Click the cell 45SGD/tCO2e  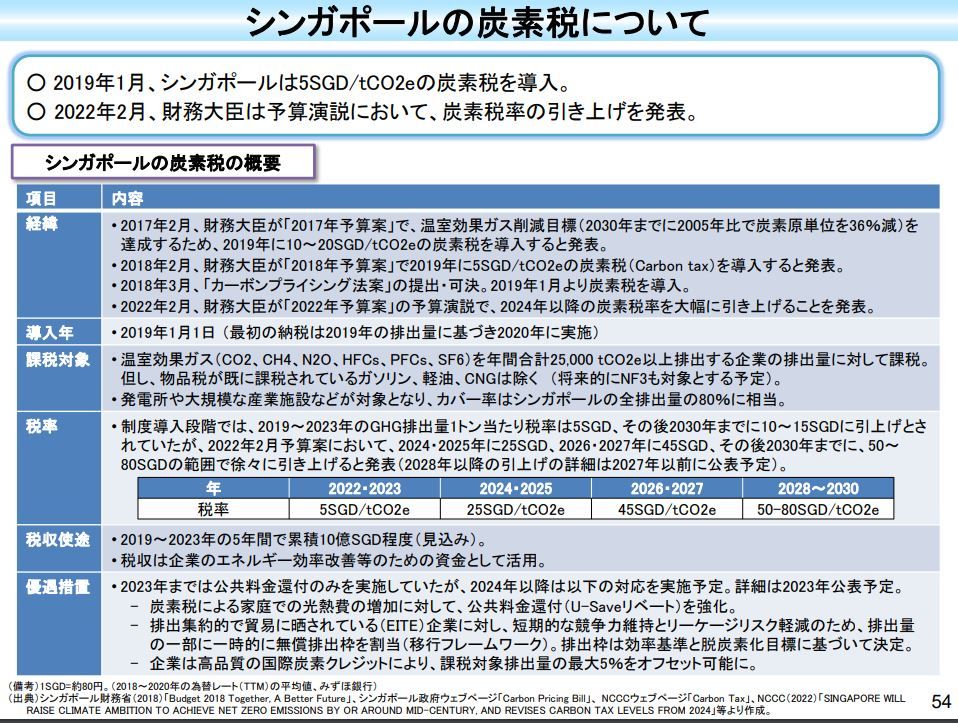click(x=667, y=509)
